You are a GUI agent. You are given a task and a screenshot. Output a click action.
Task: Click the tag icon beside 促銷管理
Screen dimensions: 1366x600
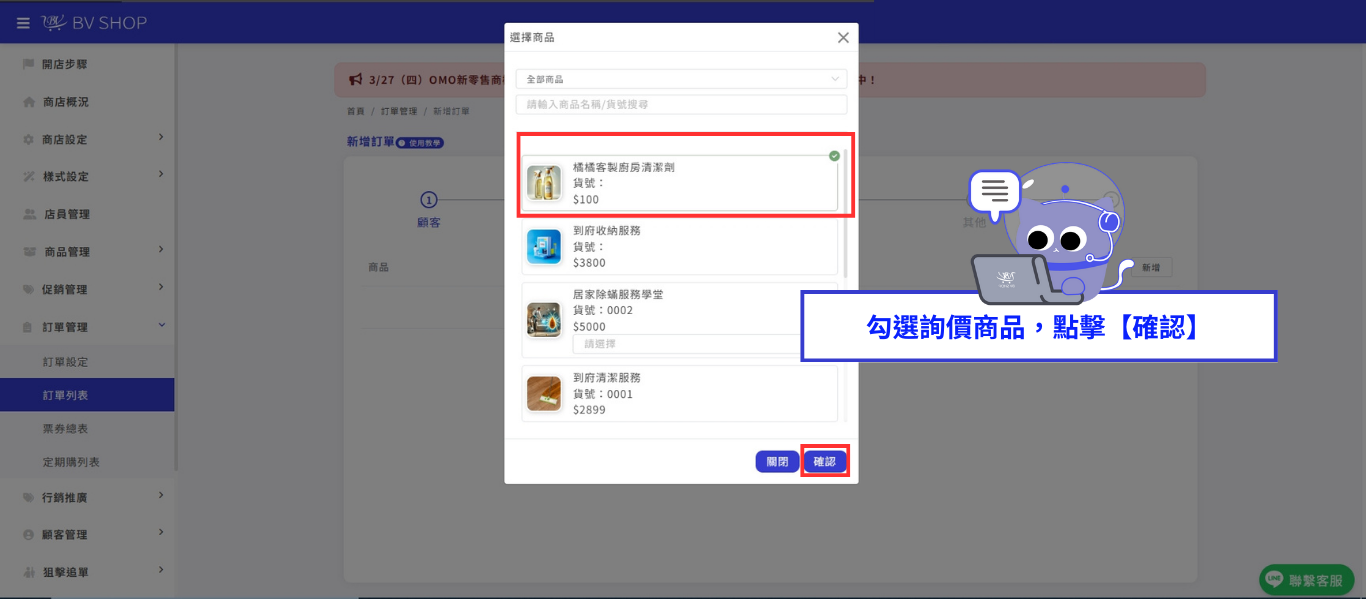pyautogui.click(x=28, y=289)
